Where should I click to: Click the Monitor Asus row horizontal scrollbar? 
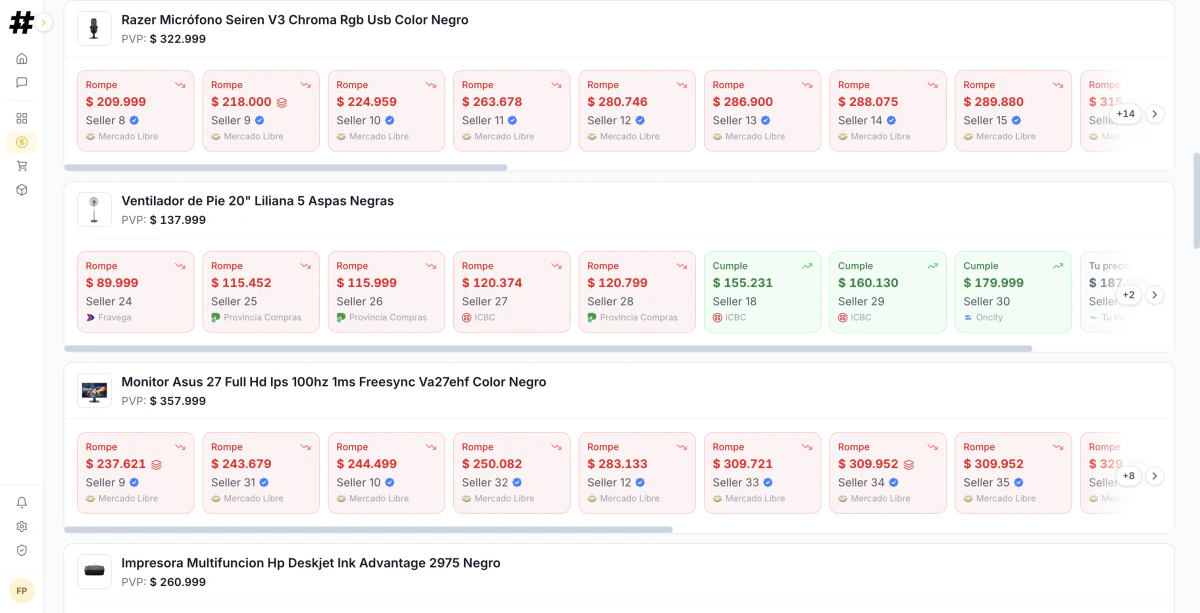tap(368, 530)
